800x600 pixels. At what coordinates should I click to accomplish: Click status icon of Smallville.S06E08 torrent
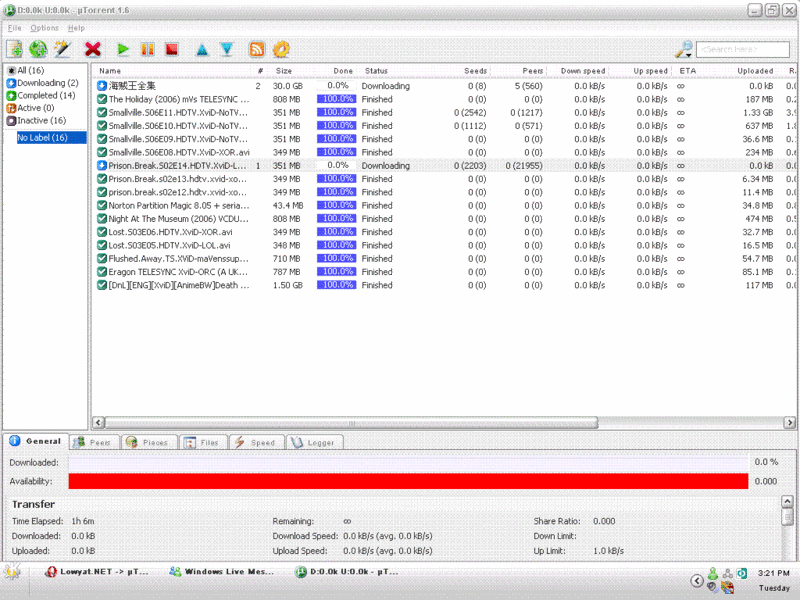pyautogui.click(x=102, y=153)
